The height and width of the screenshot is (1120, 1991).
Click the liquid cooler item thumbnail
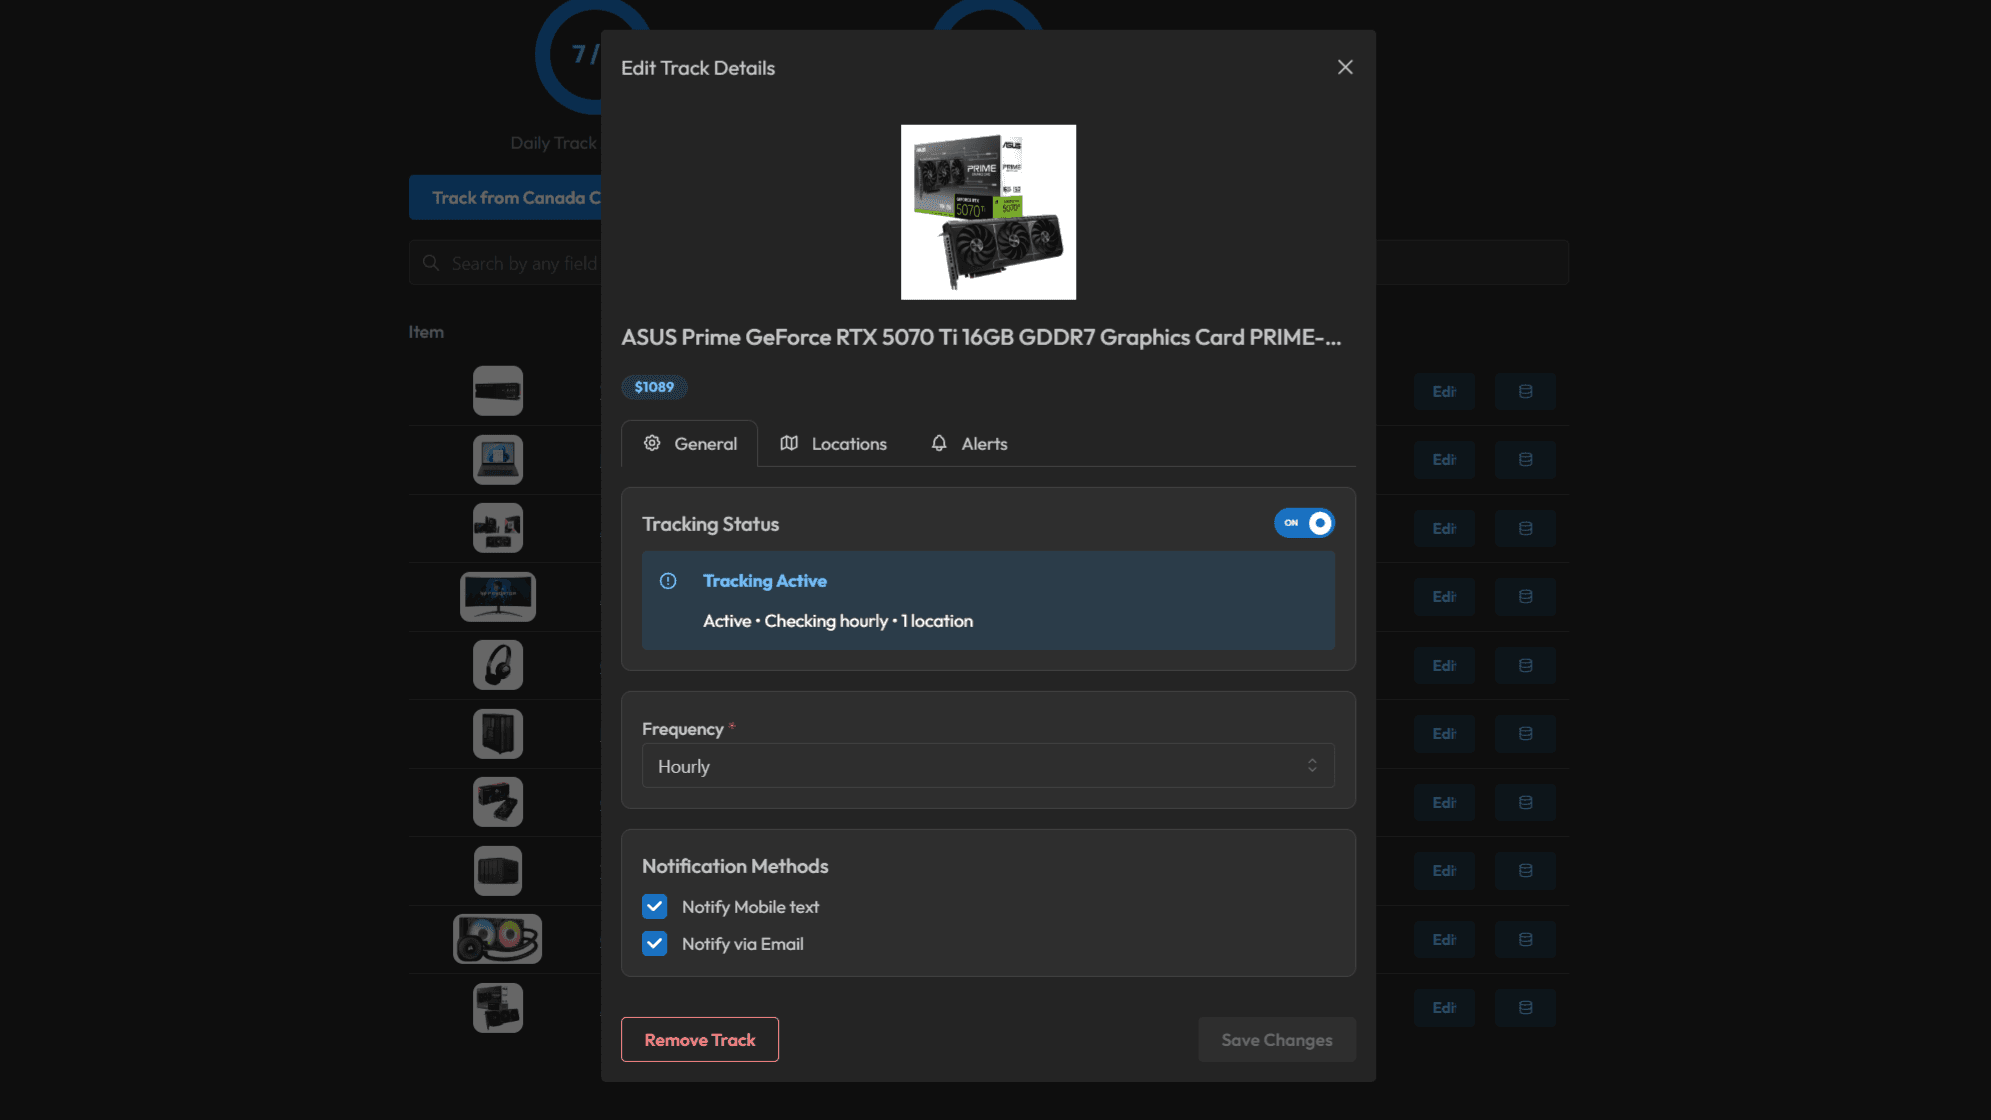(498, 939)
